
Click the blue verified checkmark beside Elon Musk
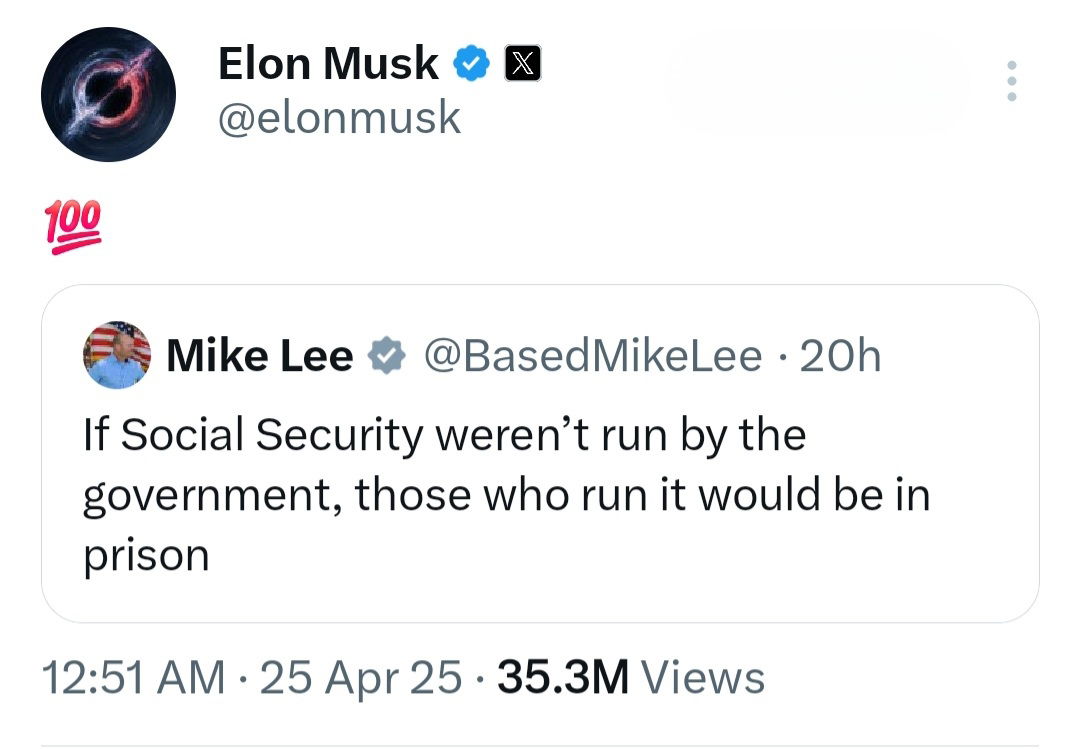pyautogui.click(x=471, y=65)
